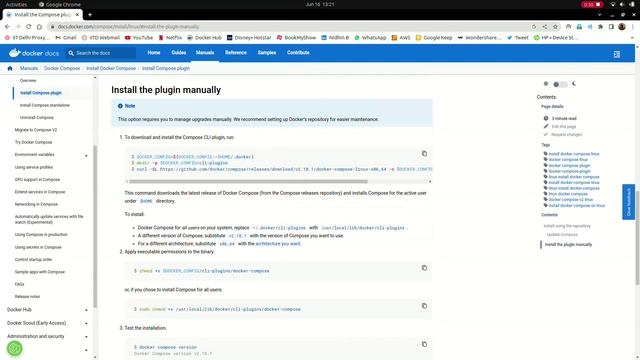This screenshot has height=360, width=640.
Task: Expand Docker Scout (Early Access) section
Action: [86, 323]
